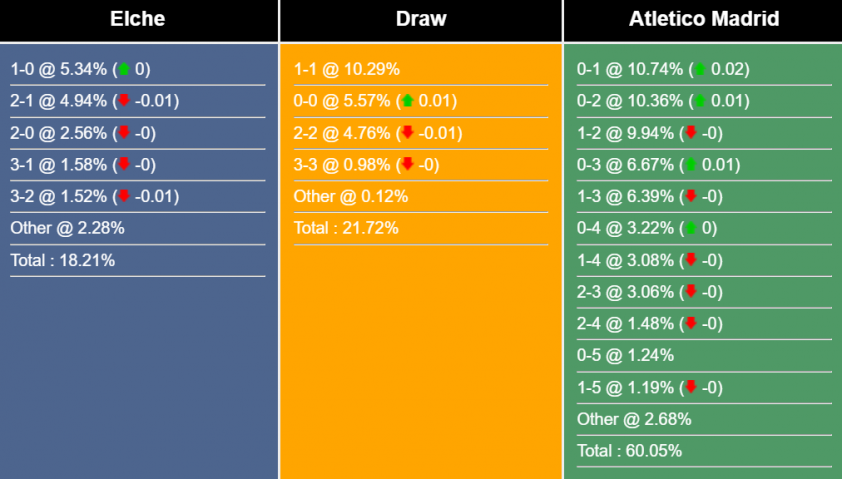Image resolution: width=842 pixels, height=479 pixels.
Task: Click the red down arrow beside Elche 2-1
Action: (124, 101)
